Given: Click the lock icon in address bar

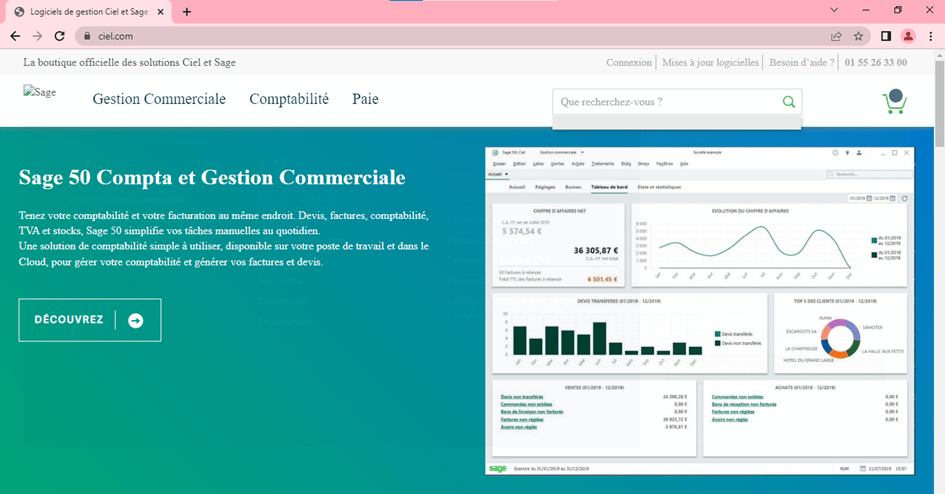Looking at the screenshot, I should click(x=87, y=36).
